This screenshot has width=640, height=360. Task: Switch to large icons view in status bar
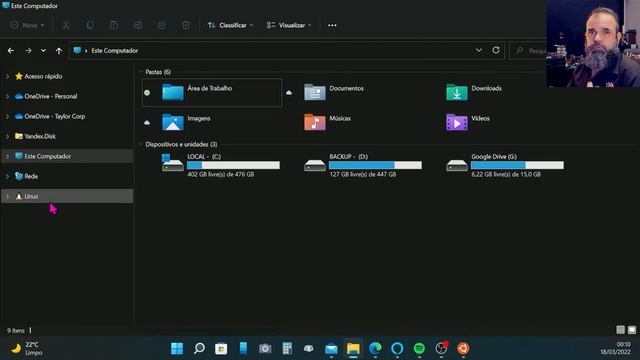point(632,330)
